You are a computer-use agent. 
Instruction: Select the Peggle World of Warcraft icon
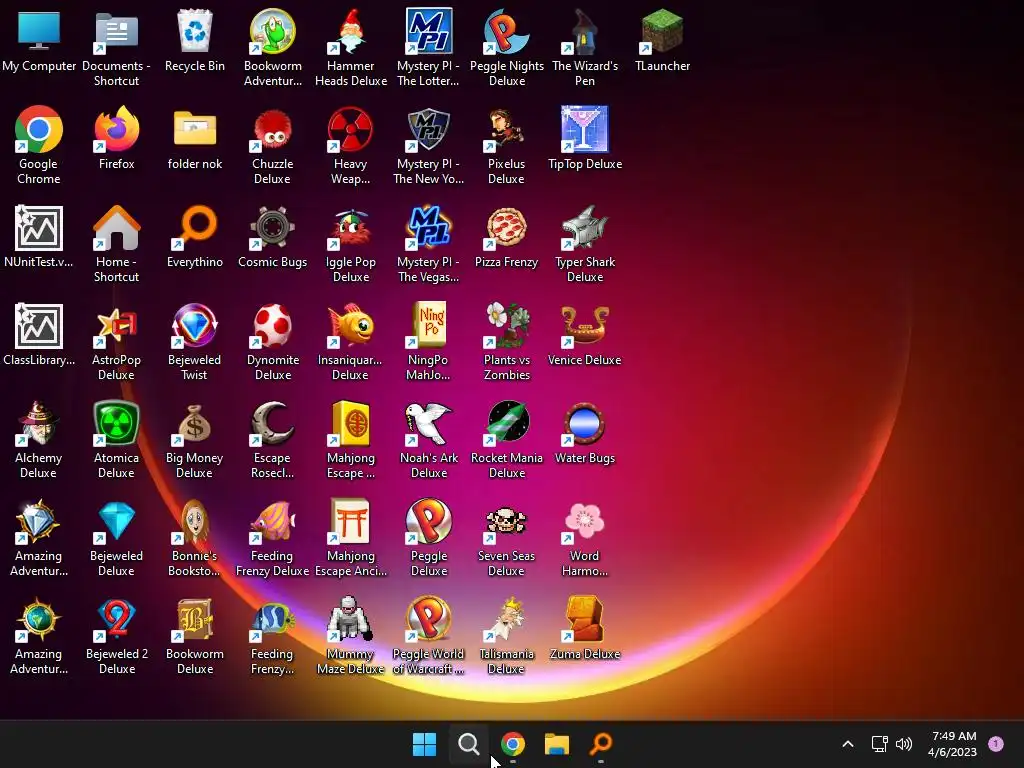tap(428, 618)
